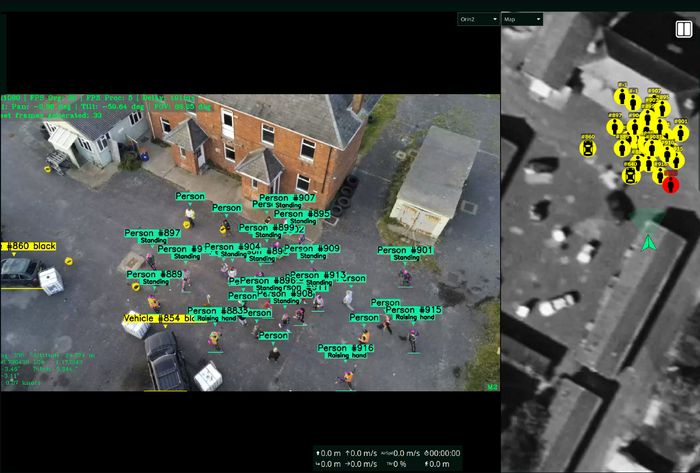Image resolution: width=700 pixels, height=473 pixels.
Task: Click the yellow circle marker beside parked car
Action: click(x=68, y=261)
